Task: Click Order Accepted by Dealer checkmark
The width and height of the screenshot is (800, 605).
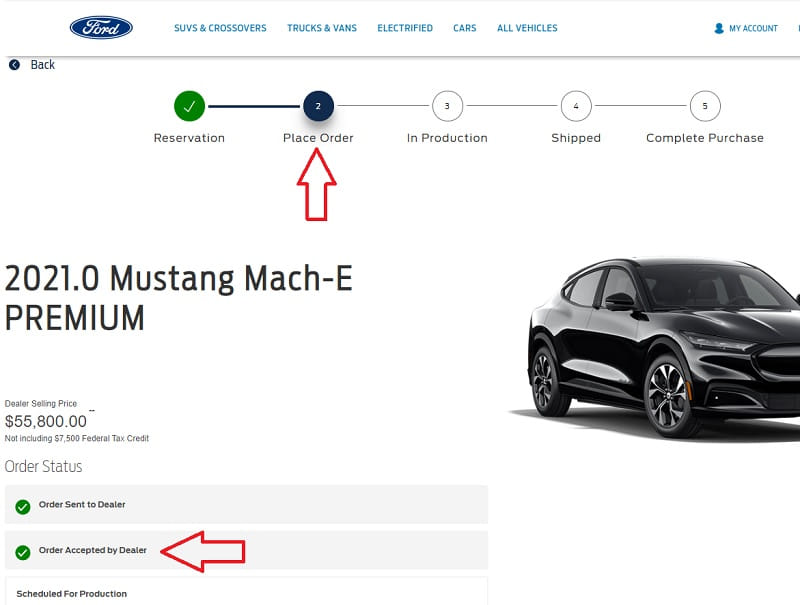Action: point(22,552)
